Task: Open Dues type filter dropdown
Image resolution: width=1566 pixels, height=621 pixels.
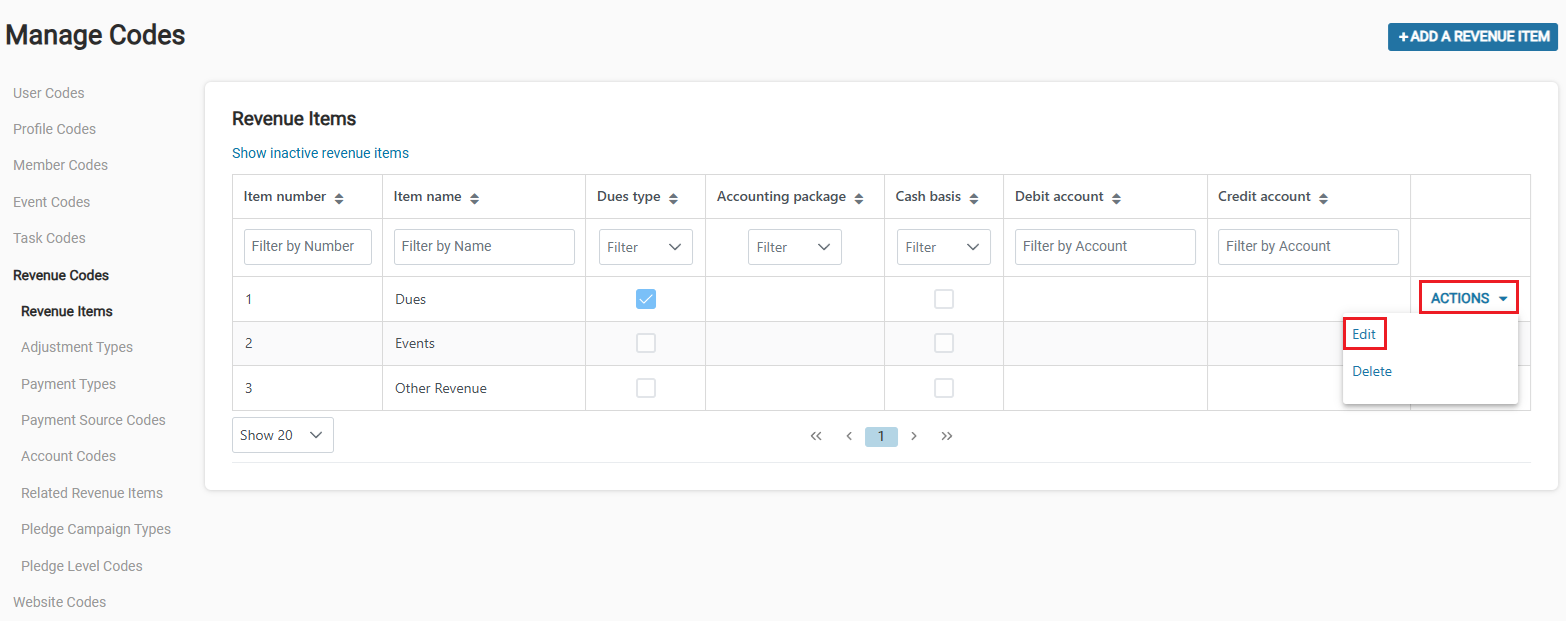Action: [x=646, y=247]
